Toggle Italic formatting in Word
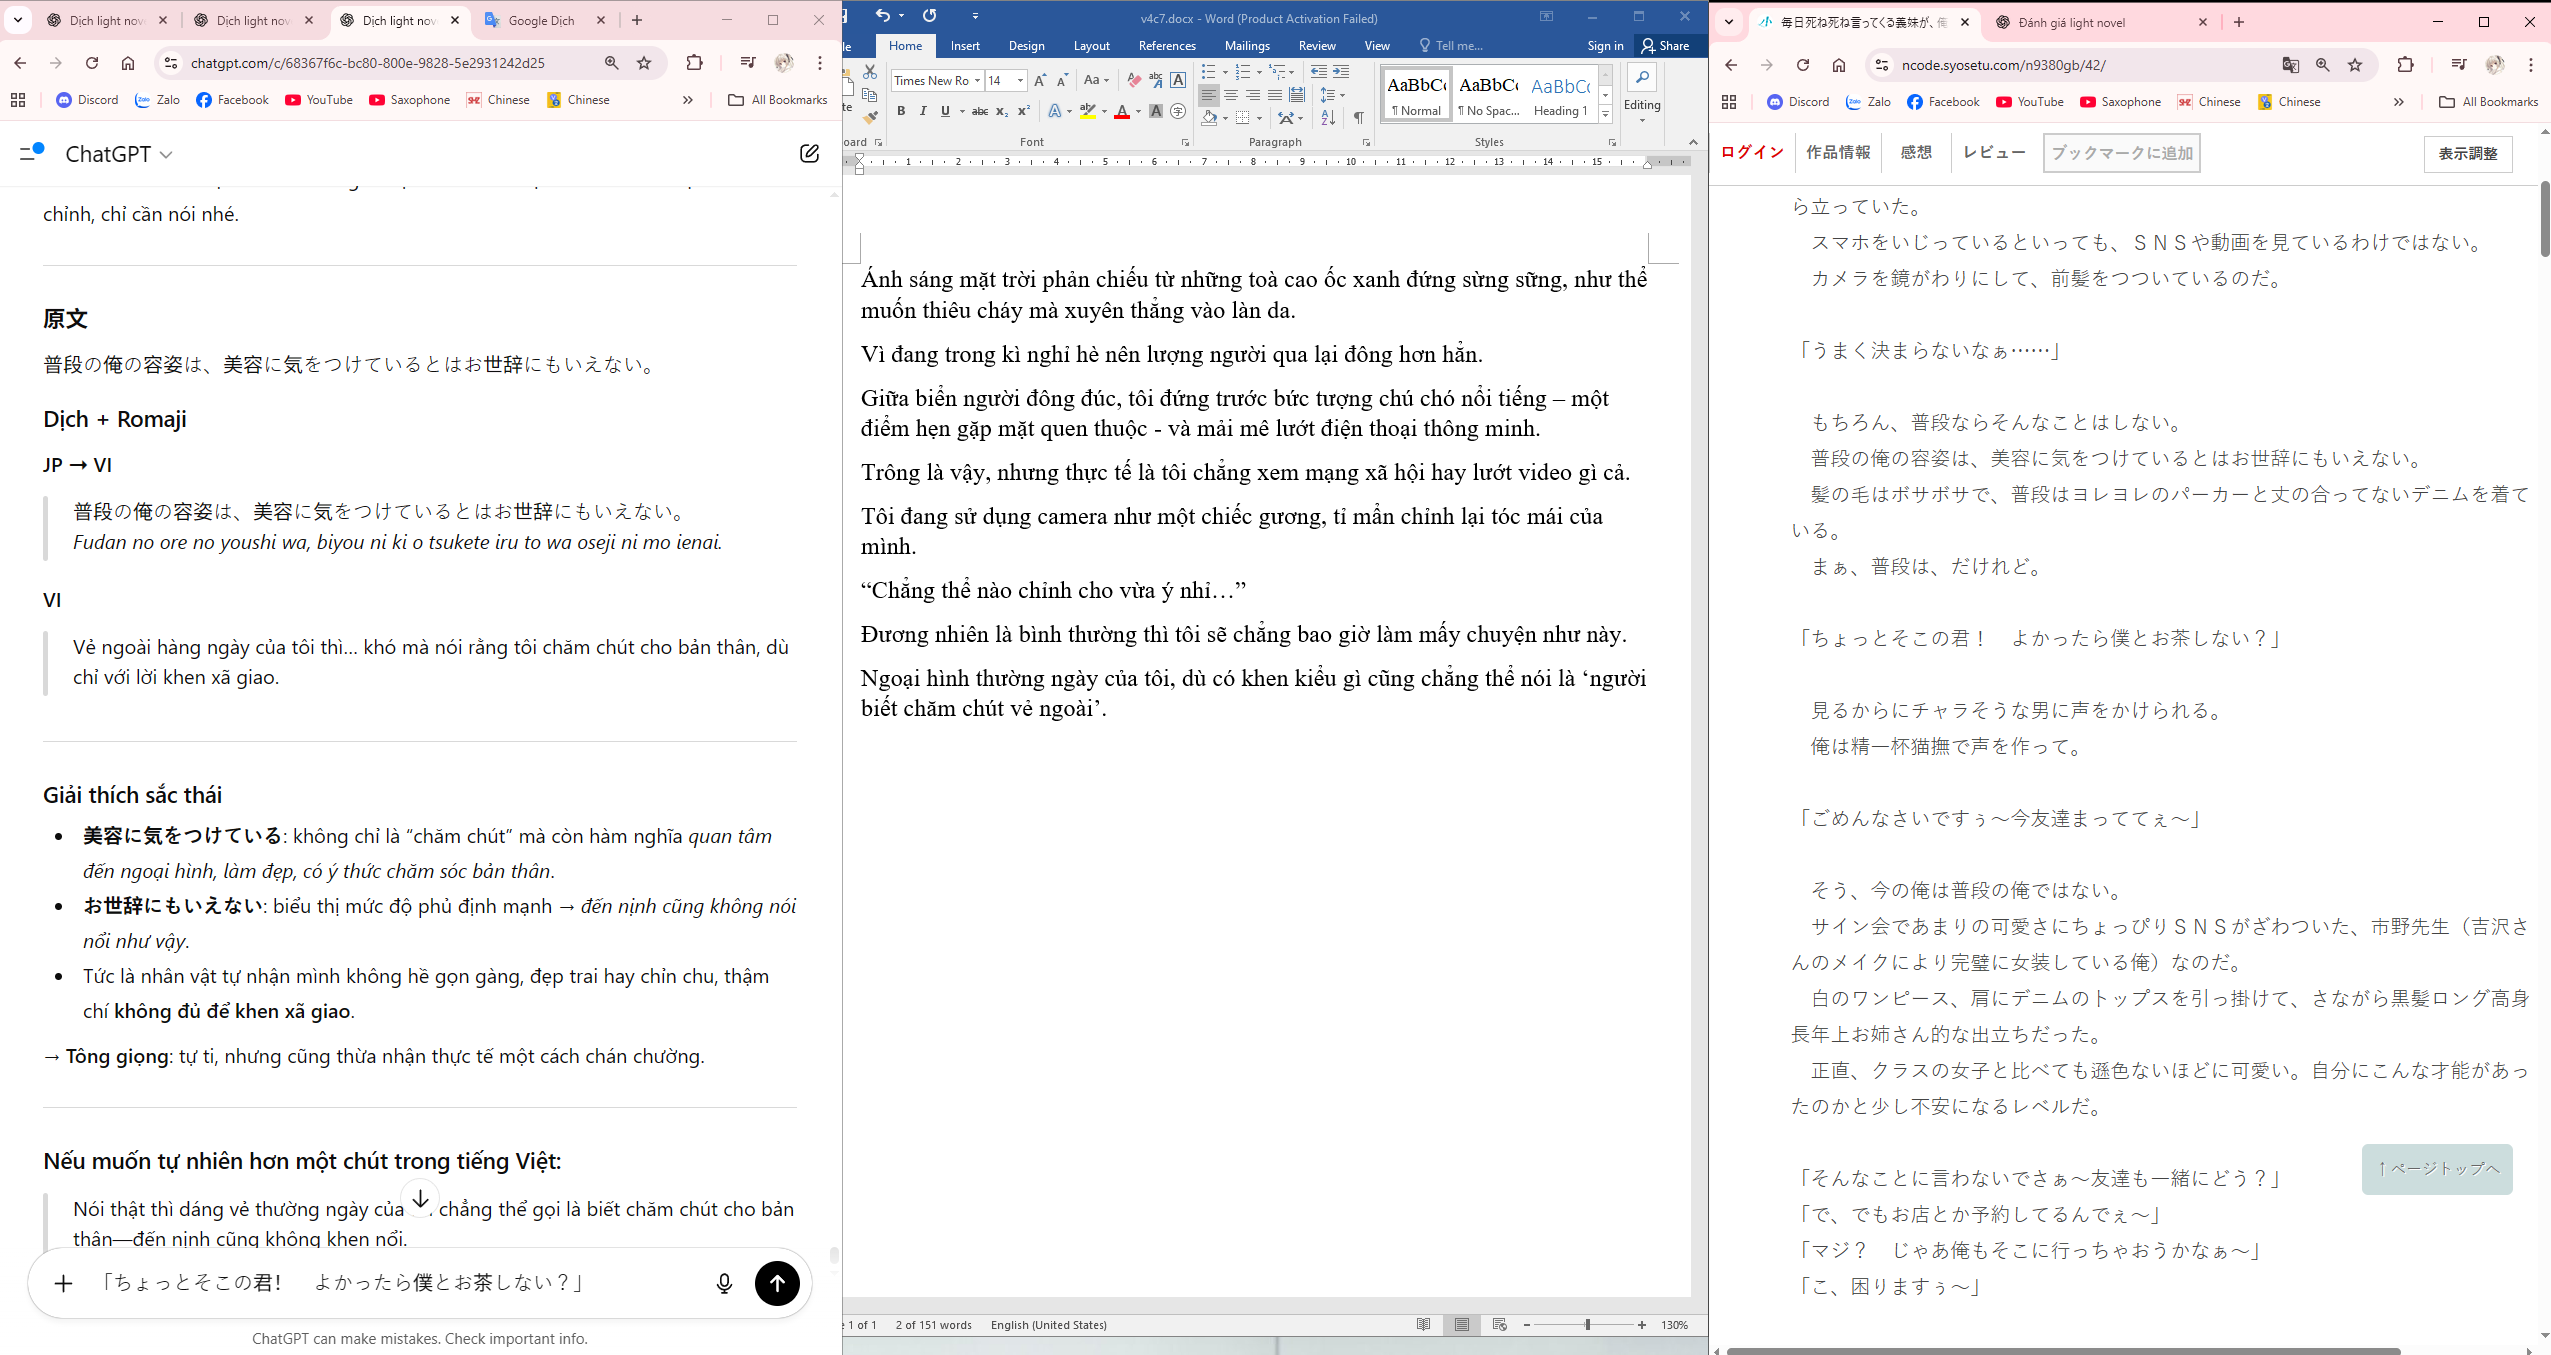The image size is (2551, 1355). (923, 111)
